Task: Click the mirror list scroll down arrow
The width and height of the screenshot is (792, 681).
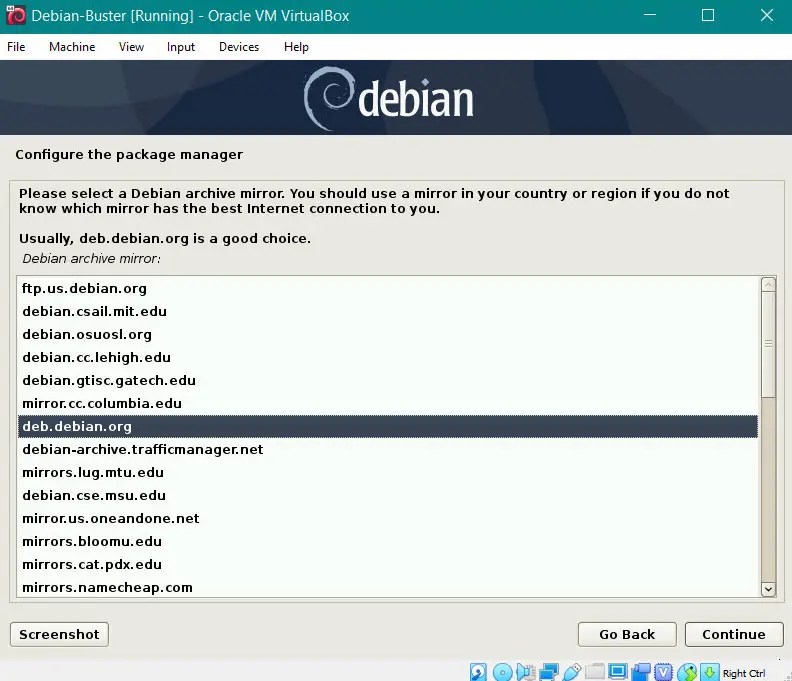Action: (768, 589)
